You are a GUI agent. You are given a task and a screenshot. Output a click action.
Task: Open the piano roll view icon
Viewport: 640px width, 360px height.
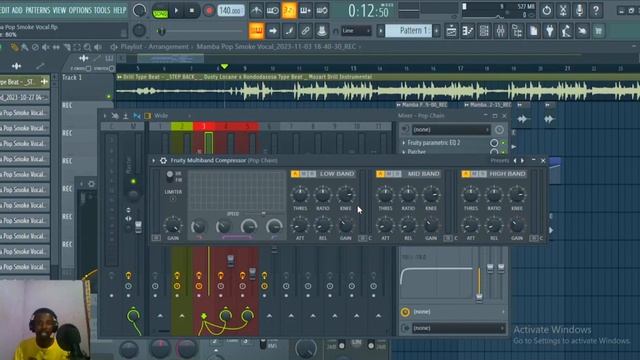(468, 31)
